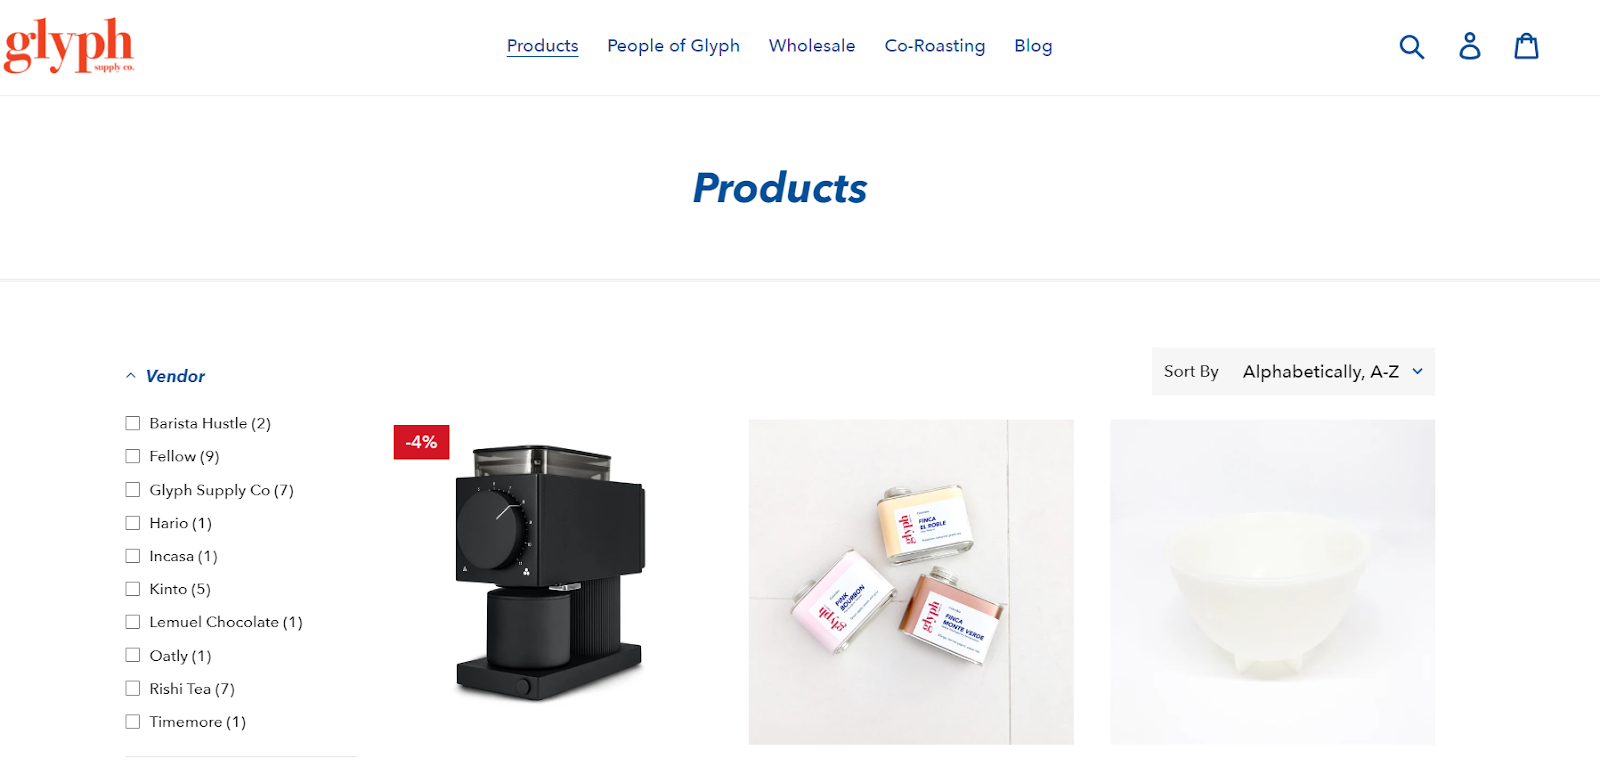This screenshot has height=767, width=1600.
Task: Click the glyph supply co. logo
Action: [x=68, y=46]
